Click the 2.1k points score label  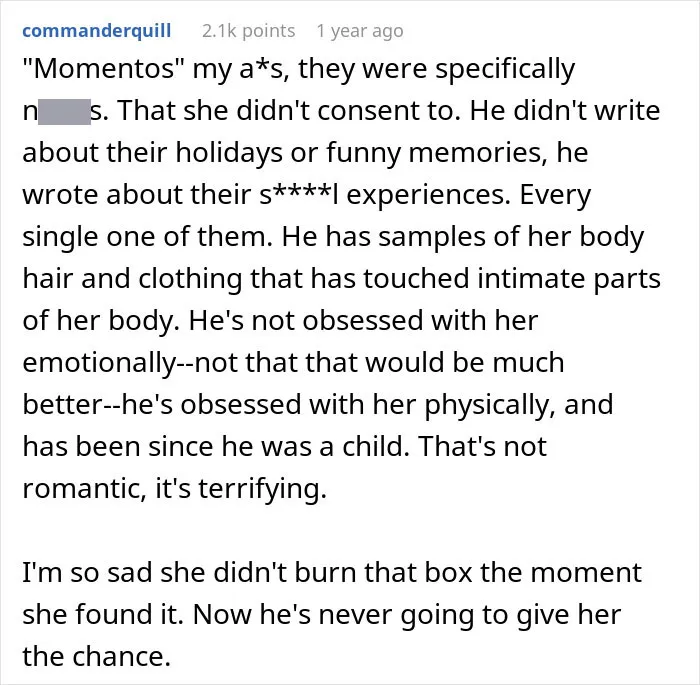pos(248,31)
